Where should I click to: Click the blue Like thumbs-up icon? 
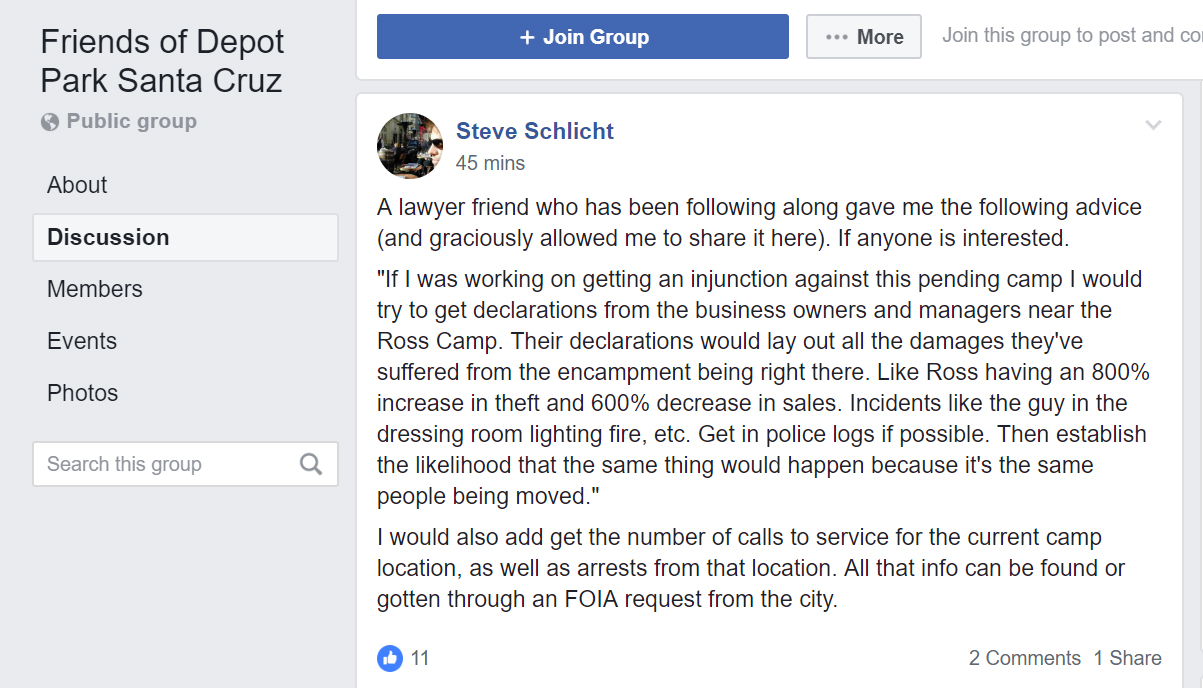(390, 658)
